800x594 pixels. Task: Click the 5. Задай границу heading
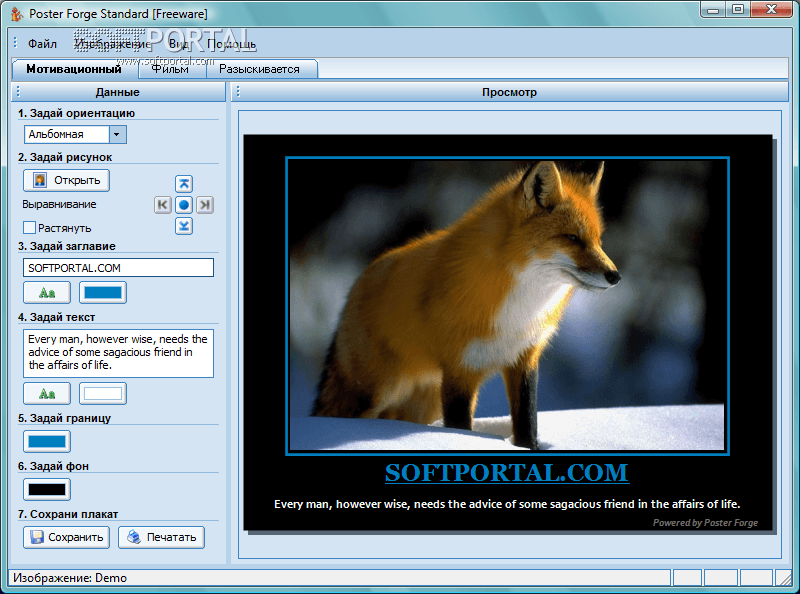pyautogui.click(x=64, y=418)
